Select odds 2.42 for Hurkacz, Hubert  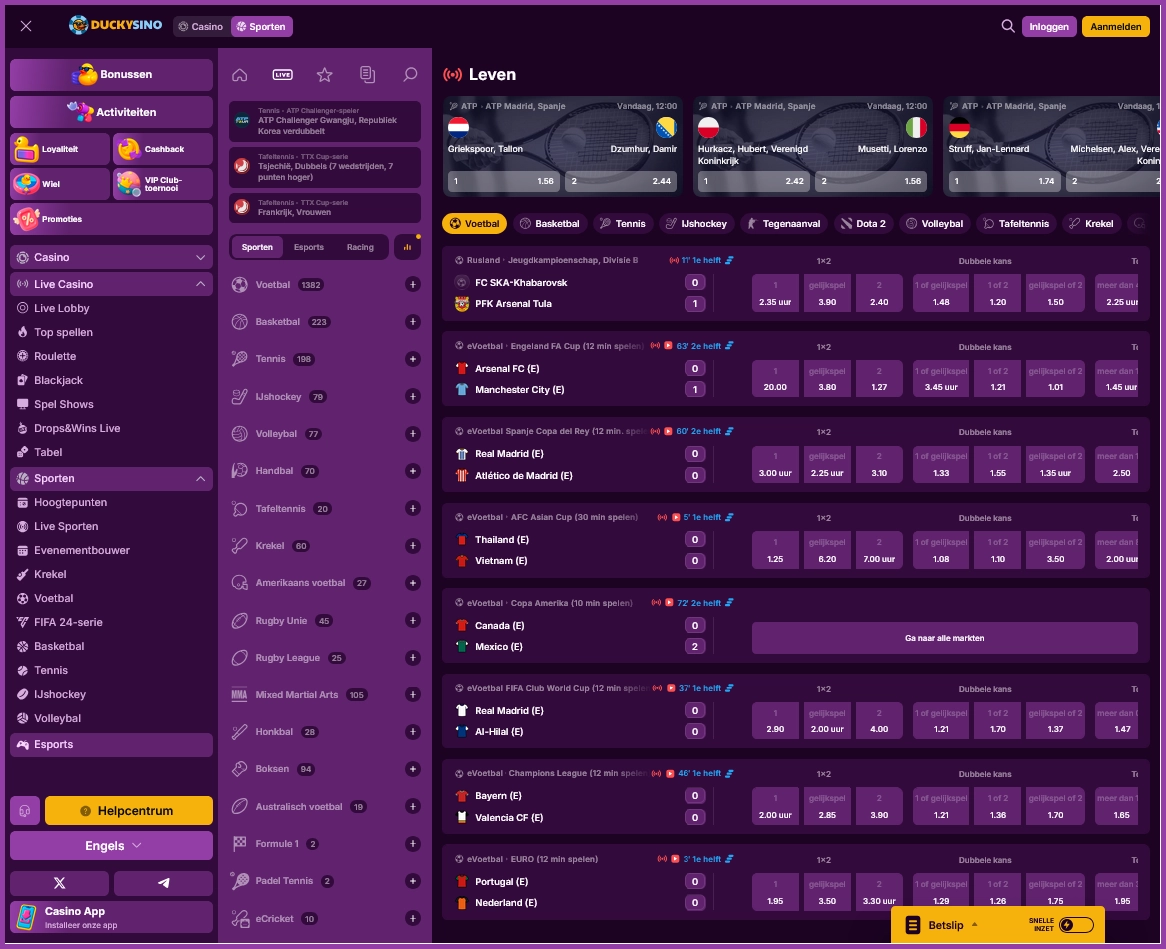click(753, 181)
